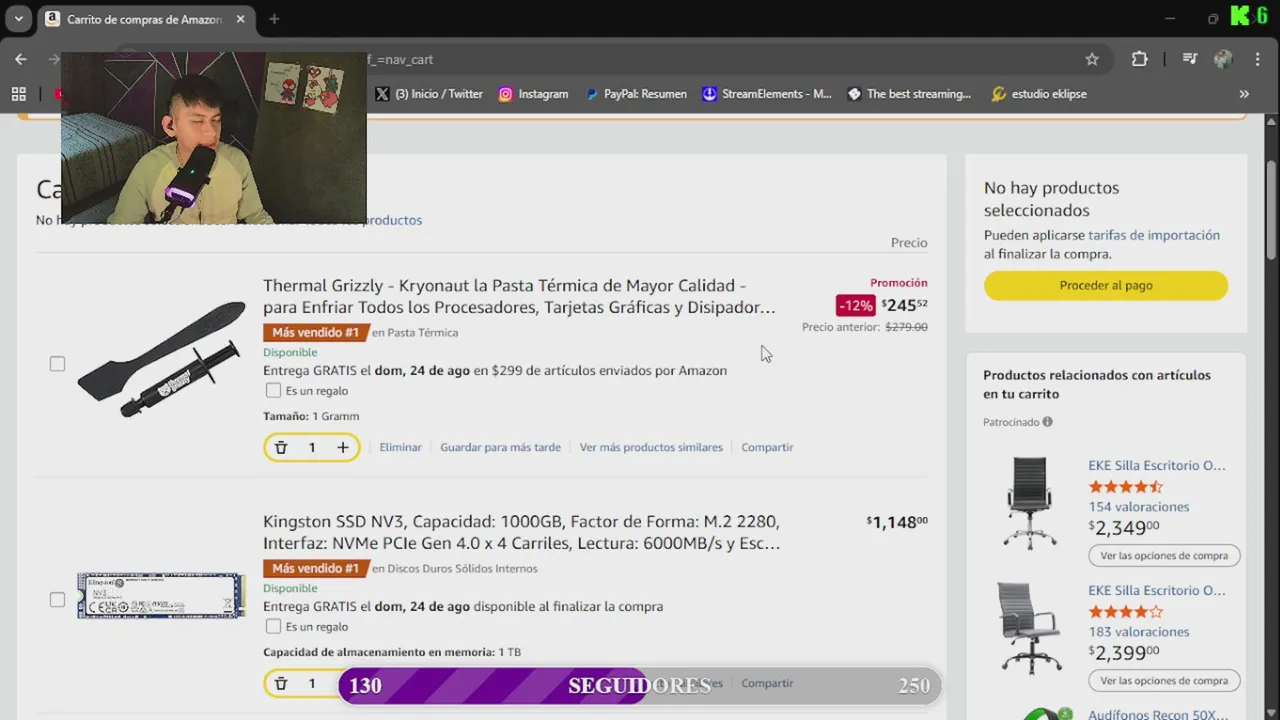This screenshot has width=1280, height=720.
Task: Mark Kingston SSD as a gift
Action: coord(273,627)
